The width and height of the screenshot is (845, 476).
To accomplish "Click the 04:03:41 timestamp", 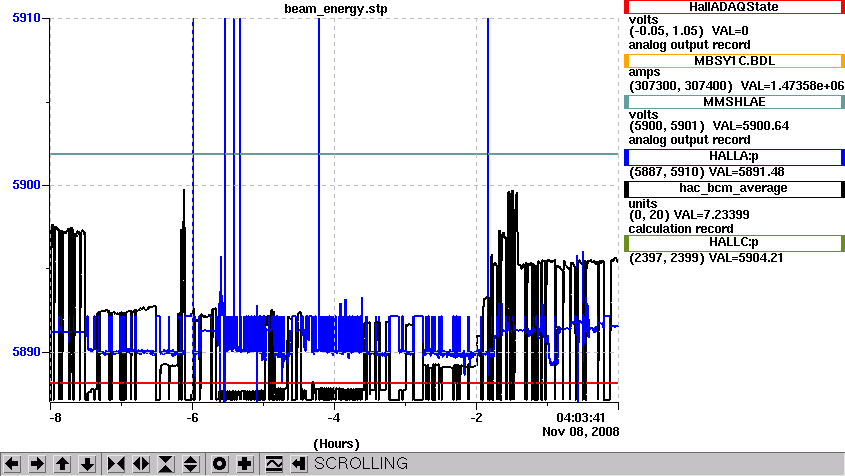I will pos(581,418).
